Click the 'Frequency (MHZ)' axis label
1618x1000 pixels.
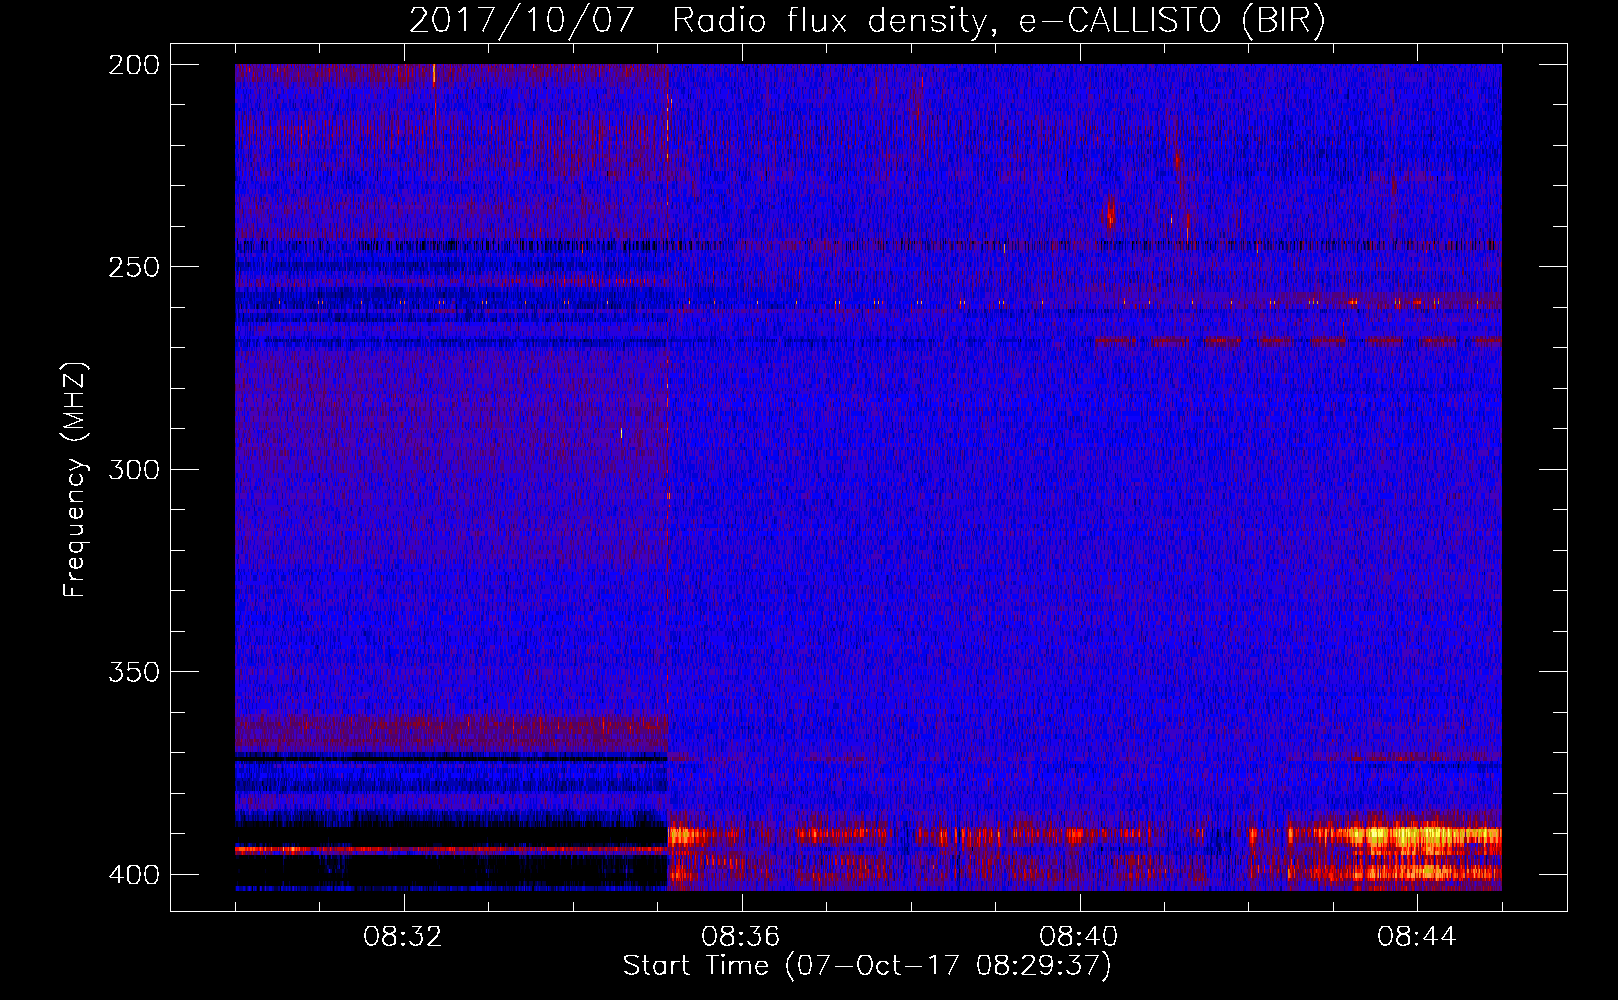[x=74, y=479]
